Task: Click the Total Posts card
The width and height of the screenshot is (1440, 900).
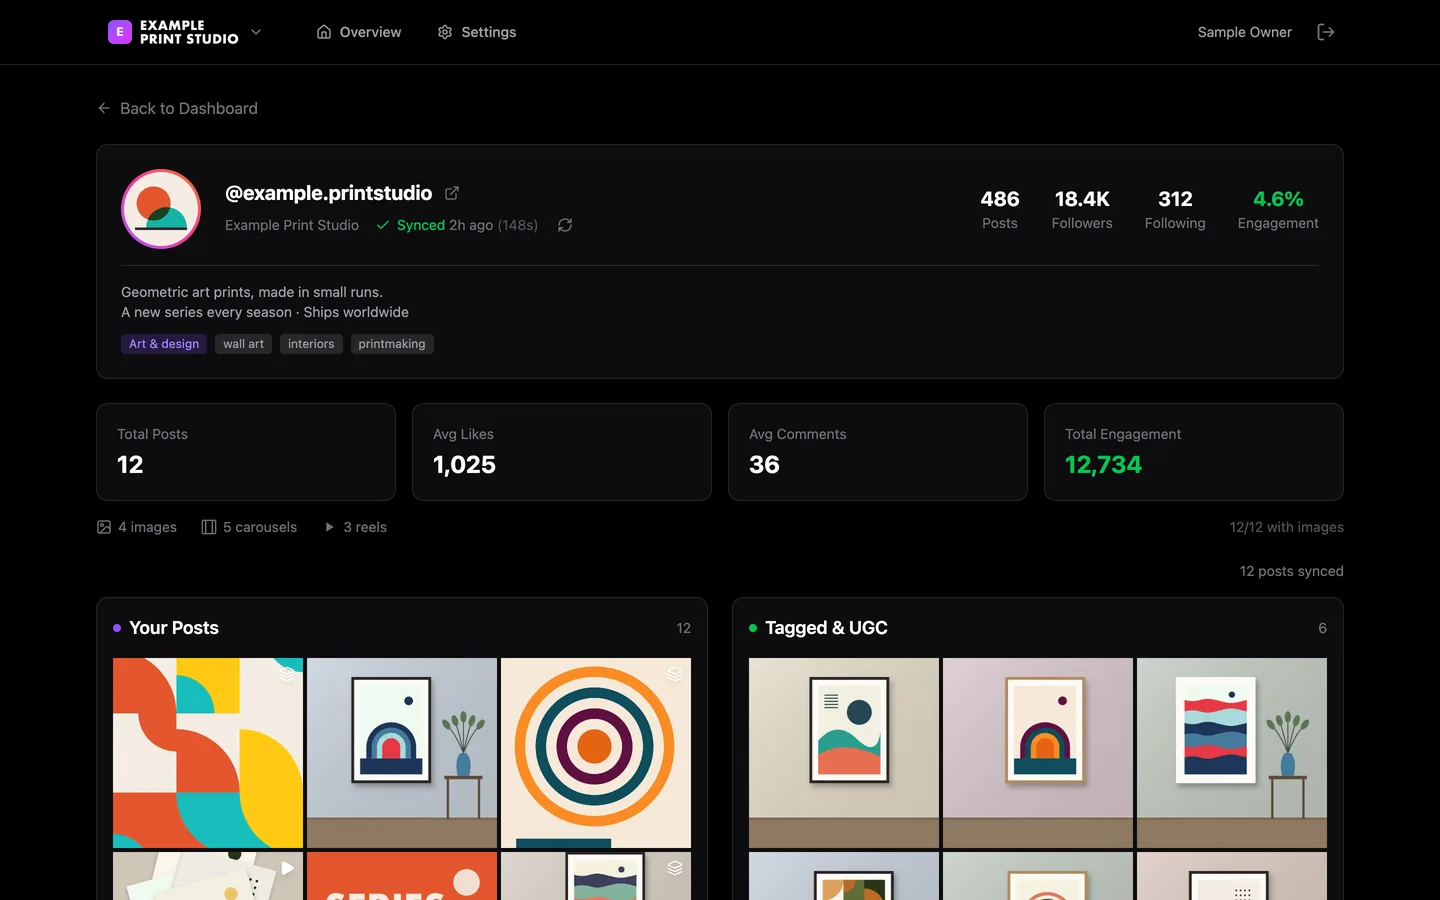Action: pos(246,452)
